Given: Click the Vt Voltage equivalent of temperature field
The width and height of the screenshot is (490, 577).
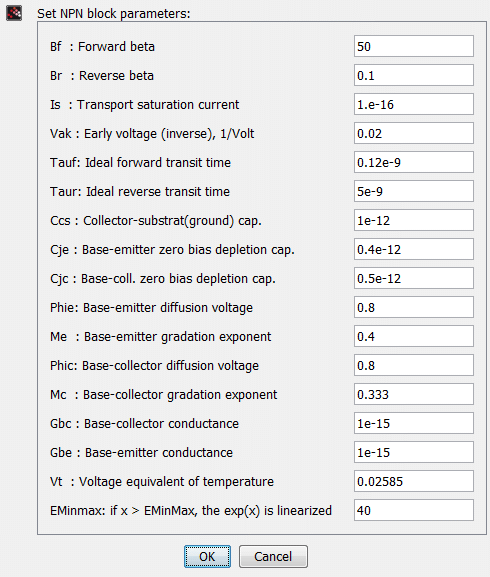Looking at the screenshot, I should coord(414,481).
